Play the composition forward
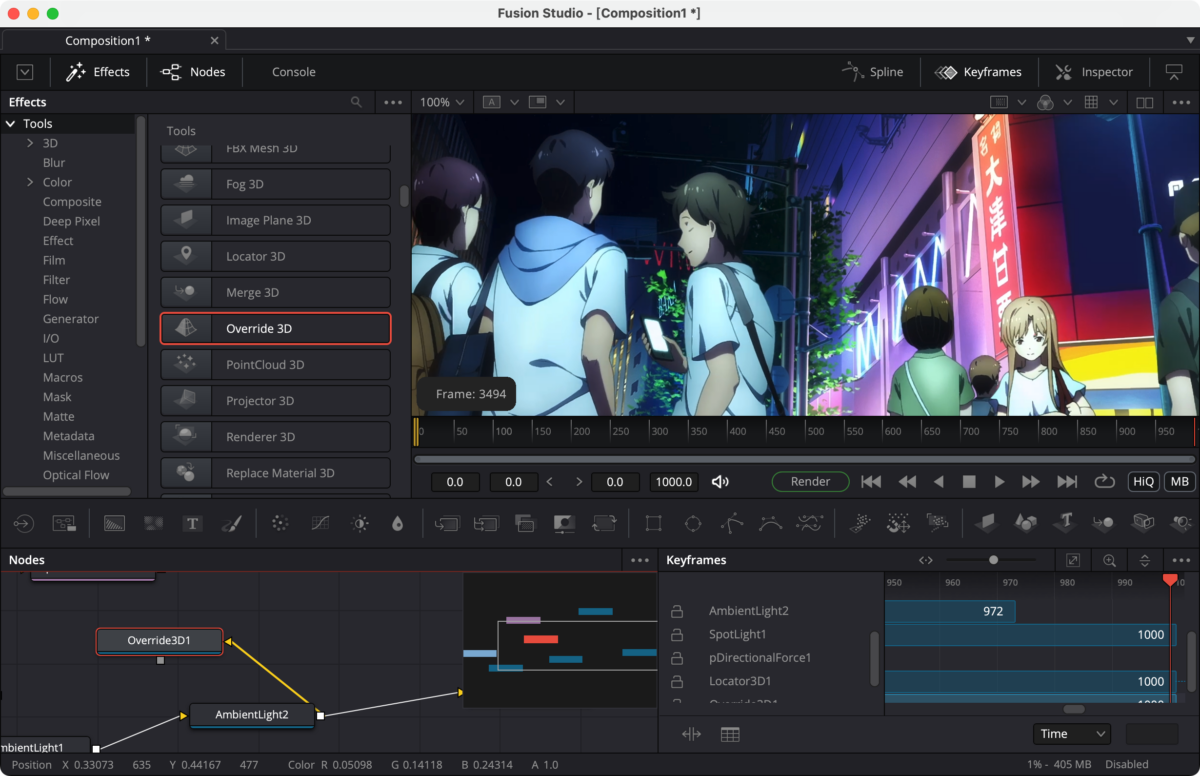The width and height of the screenshot is (1200, 776). [x=999, y=482]
